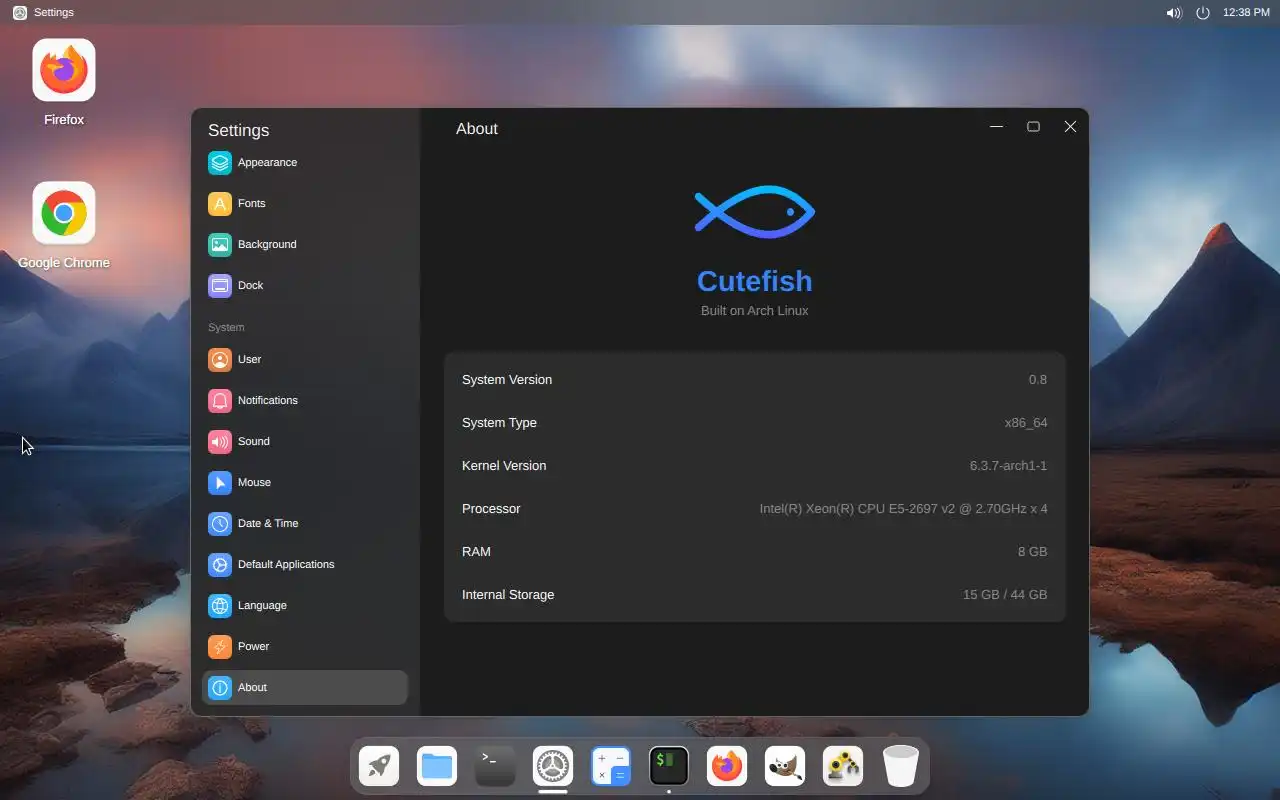The image size is (1280, 800).
Task: Click the Cutefish title text
Action: 755,281
